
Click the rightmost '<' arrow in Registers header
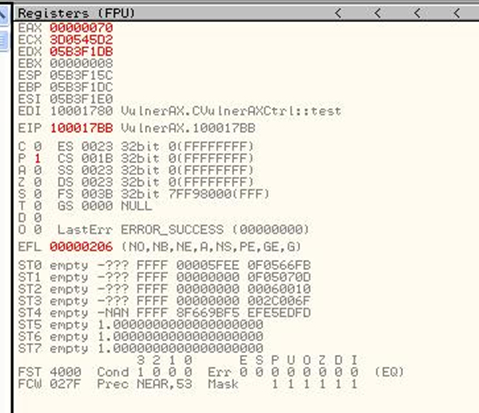(457, 14)
